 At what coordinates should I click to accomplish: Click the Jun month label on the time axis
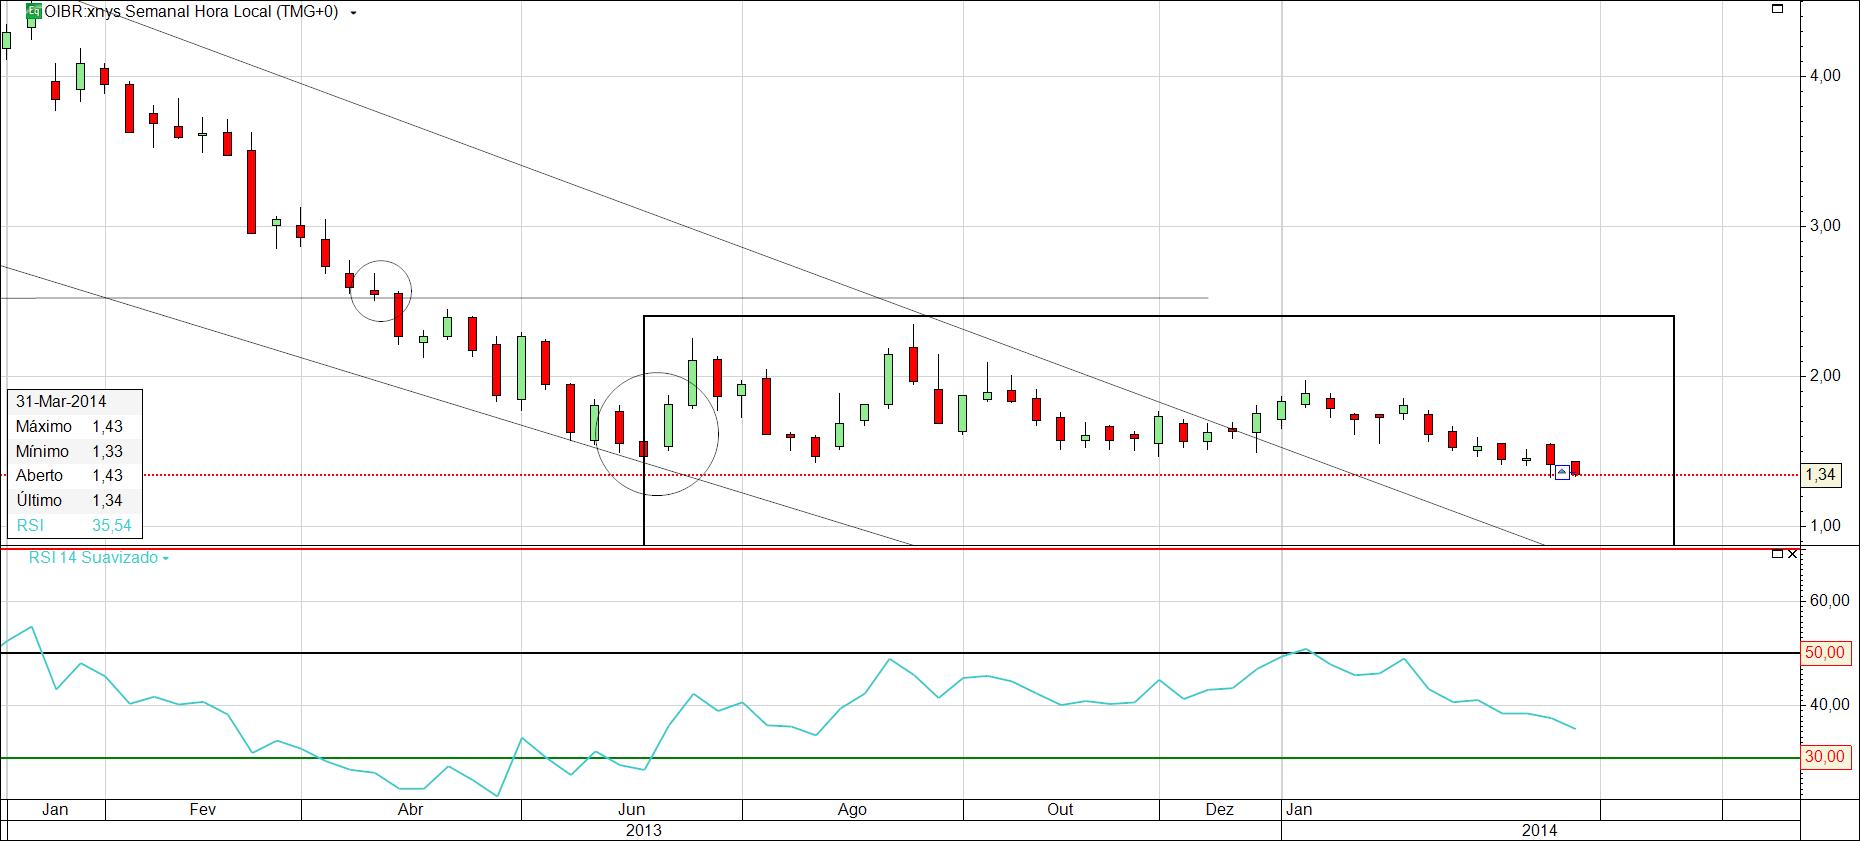click(631, 810)
